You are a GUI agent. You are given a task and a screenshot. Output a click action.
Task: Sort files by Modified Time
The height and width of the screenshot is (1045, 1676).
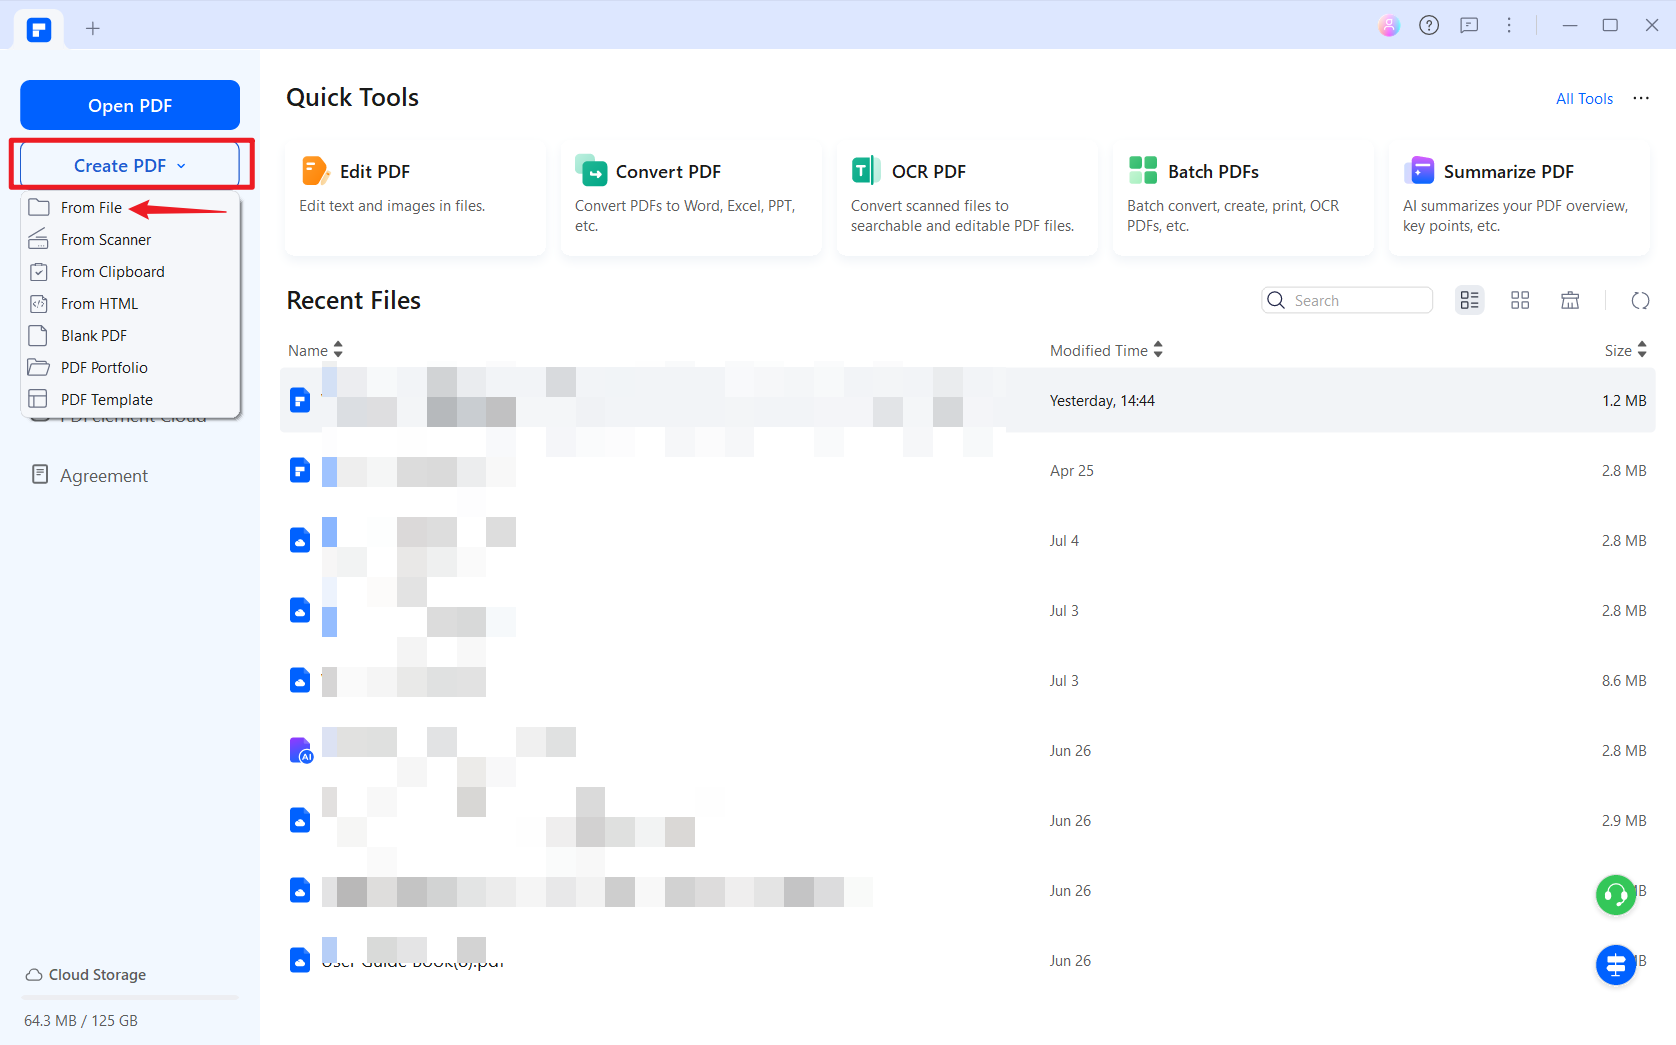pyautogui.click(x=1106, y=350)
